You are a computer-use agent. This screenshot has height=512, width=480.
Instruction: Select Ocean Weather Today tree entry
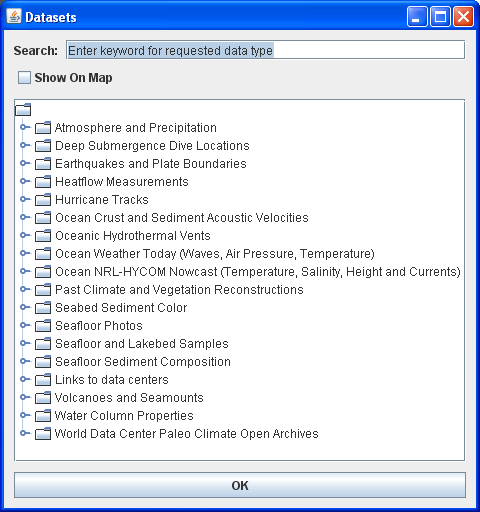[215, 254]
